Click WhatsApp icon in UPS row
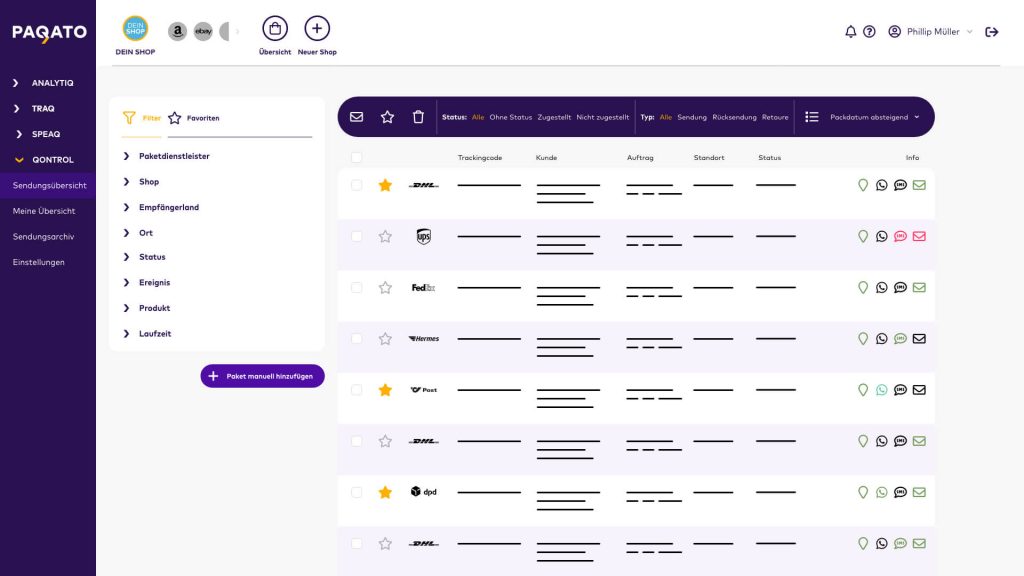This screenshot has width=1024, height=576. click(x=881, y=237)
